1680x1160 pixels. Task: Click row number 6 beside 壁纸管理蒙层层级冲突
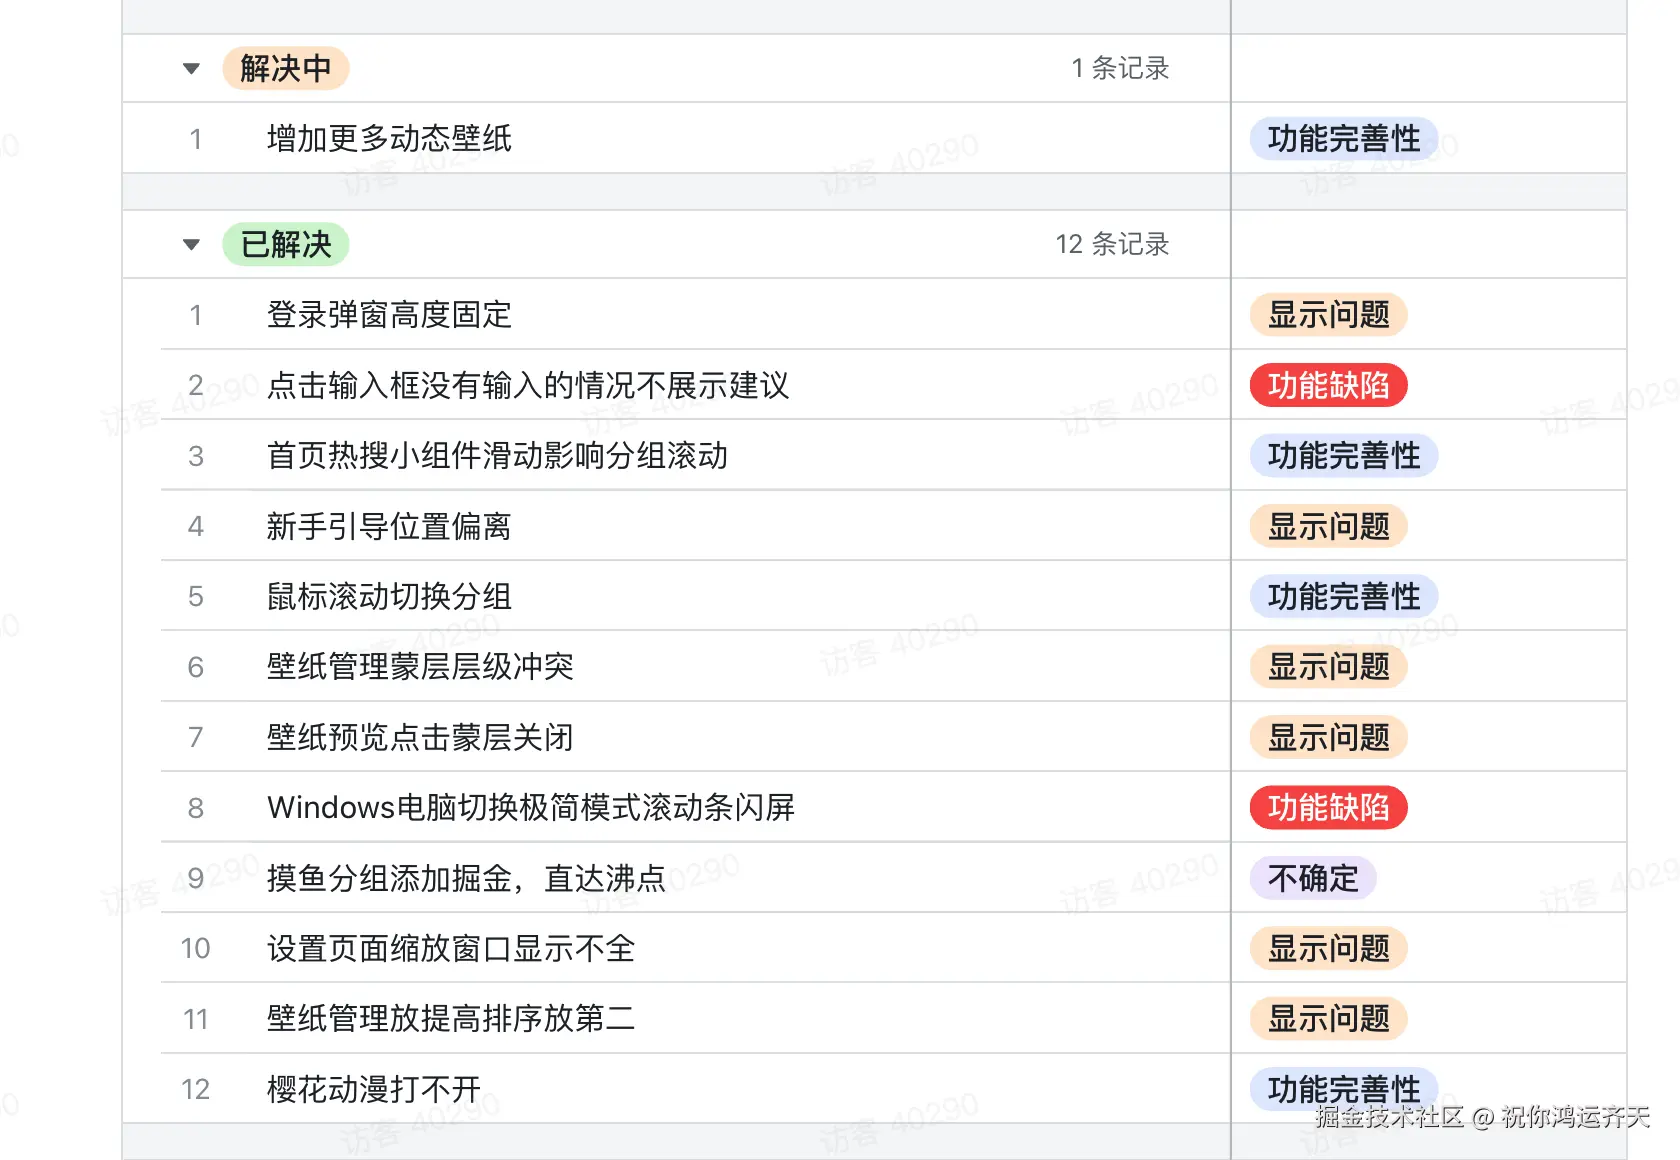tap(195, 667)
